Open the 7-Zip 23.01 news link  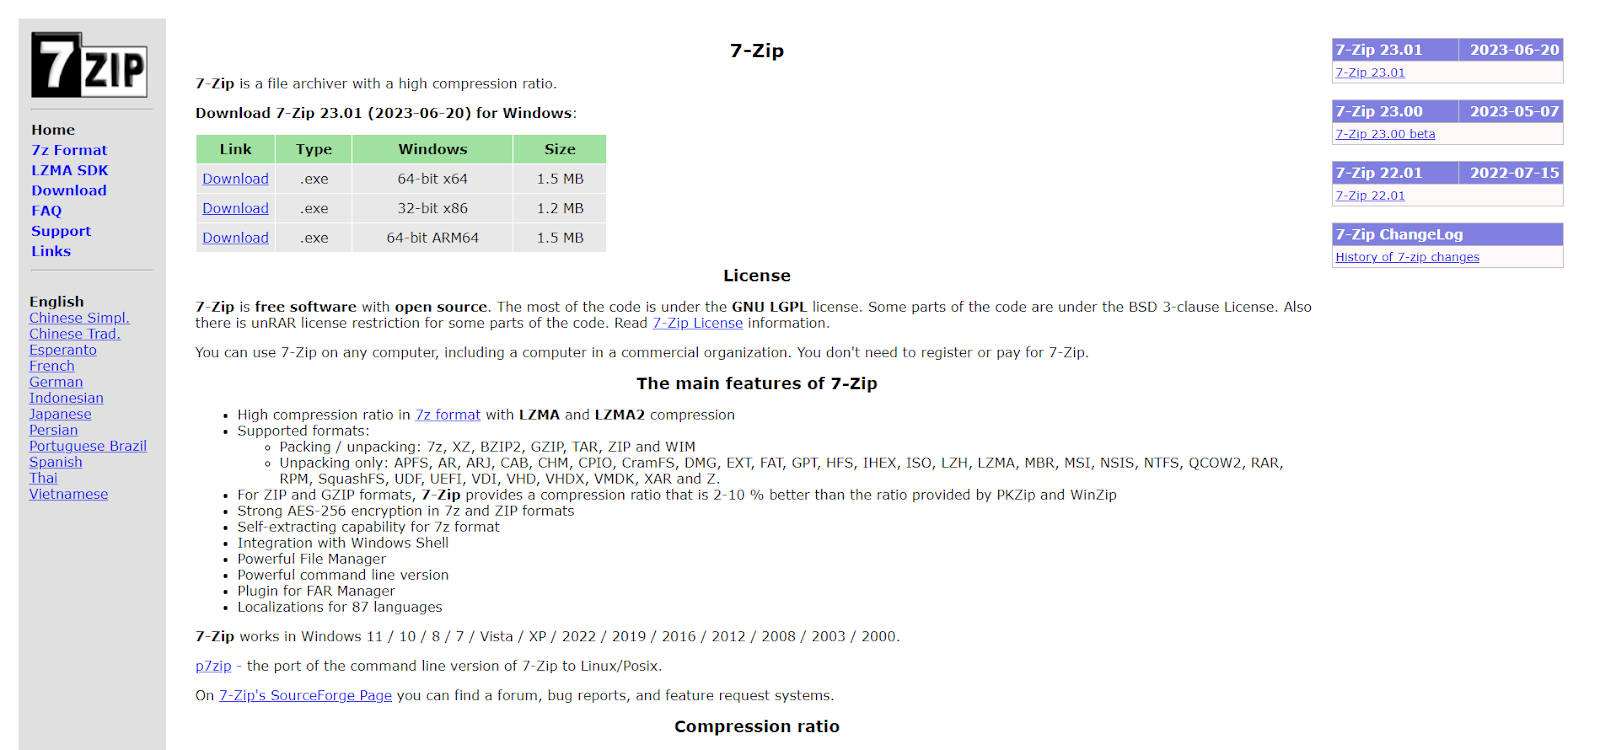pos(1370,73)
